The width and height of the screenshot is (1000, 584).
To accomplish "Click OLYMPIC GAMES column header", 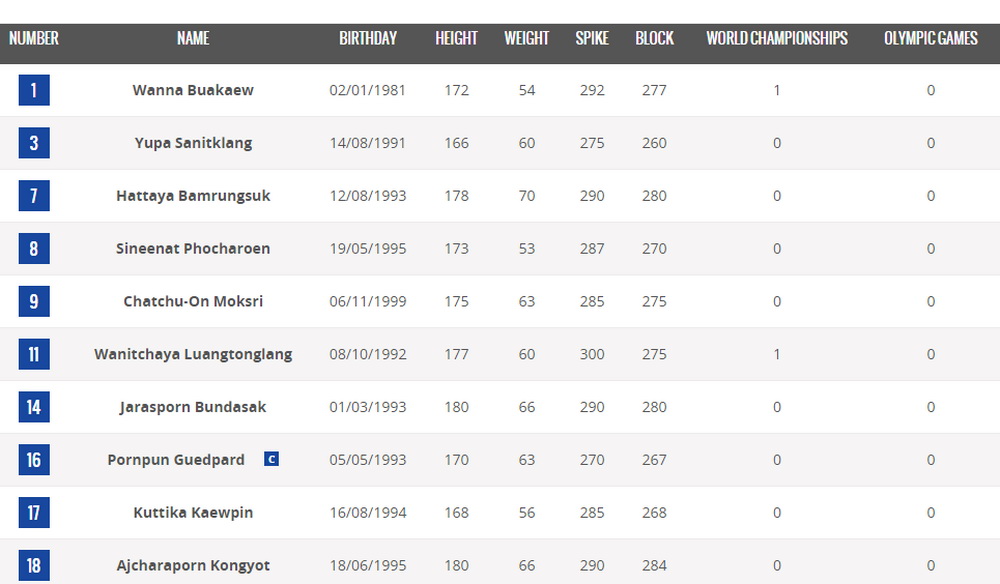I will 930,38.
